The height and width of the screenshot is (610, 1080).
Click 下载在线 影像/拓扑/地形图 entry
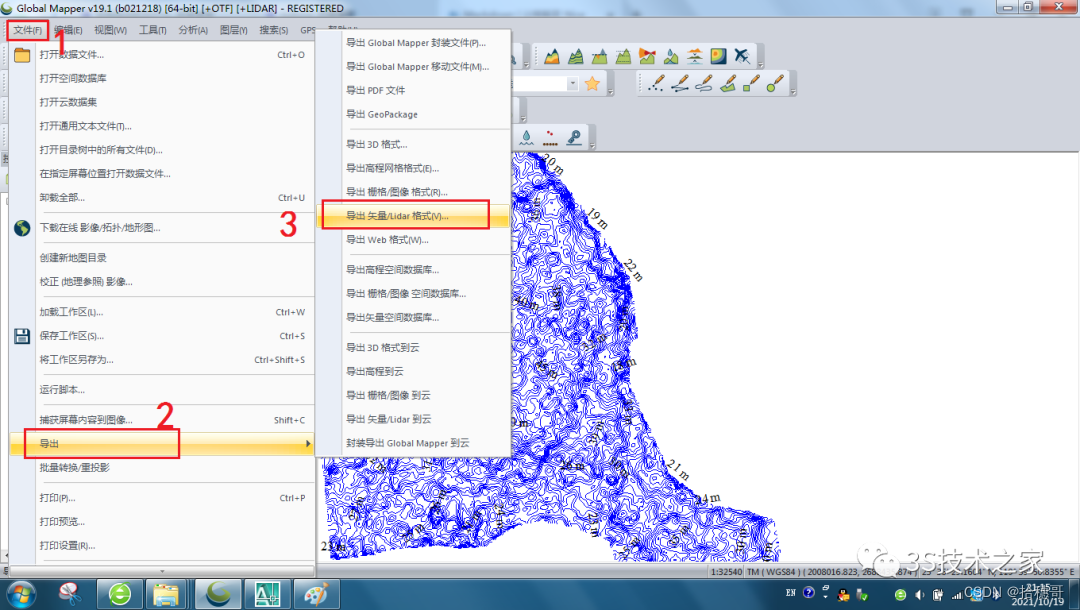pyautogui.click(x=162, y=228)
